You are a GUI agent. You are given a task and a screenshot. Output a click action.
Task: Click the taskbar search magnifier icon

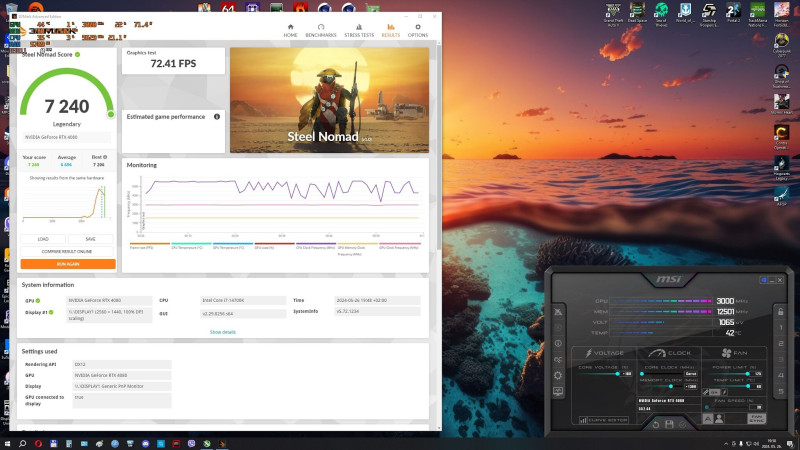point(22,444)
